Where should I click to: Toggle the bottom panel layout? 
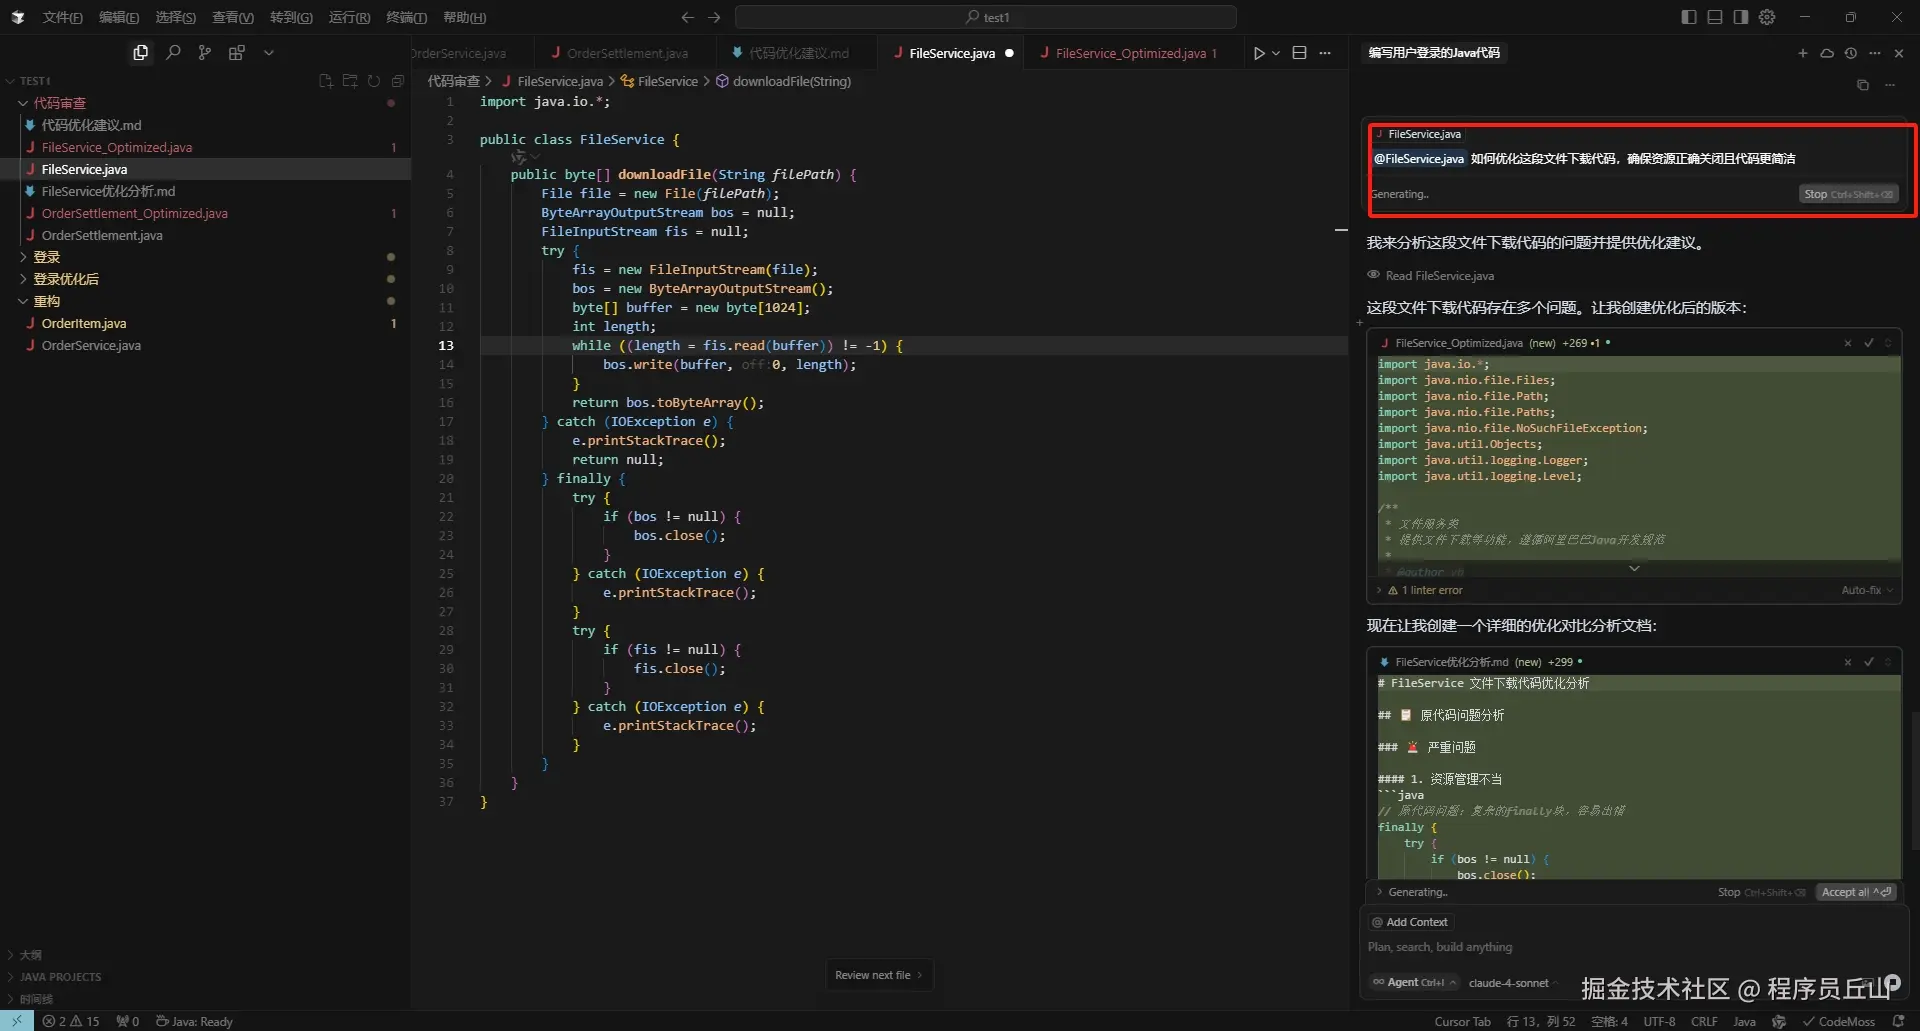pos(1715,17)
